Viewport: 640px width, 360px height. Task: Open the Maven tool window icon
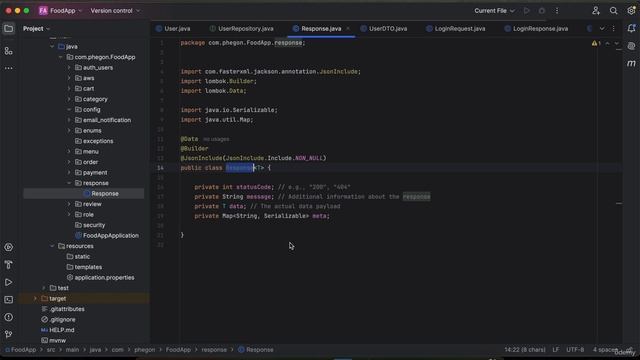[x=631, y=64]
